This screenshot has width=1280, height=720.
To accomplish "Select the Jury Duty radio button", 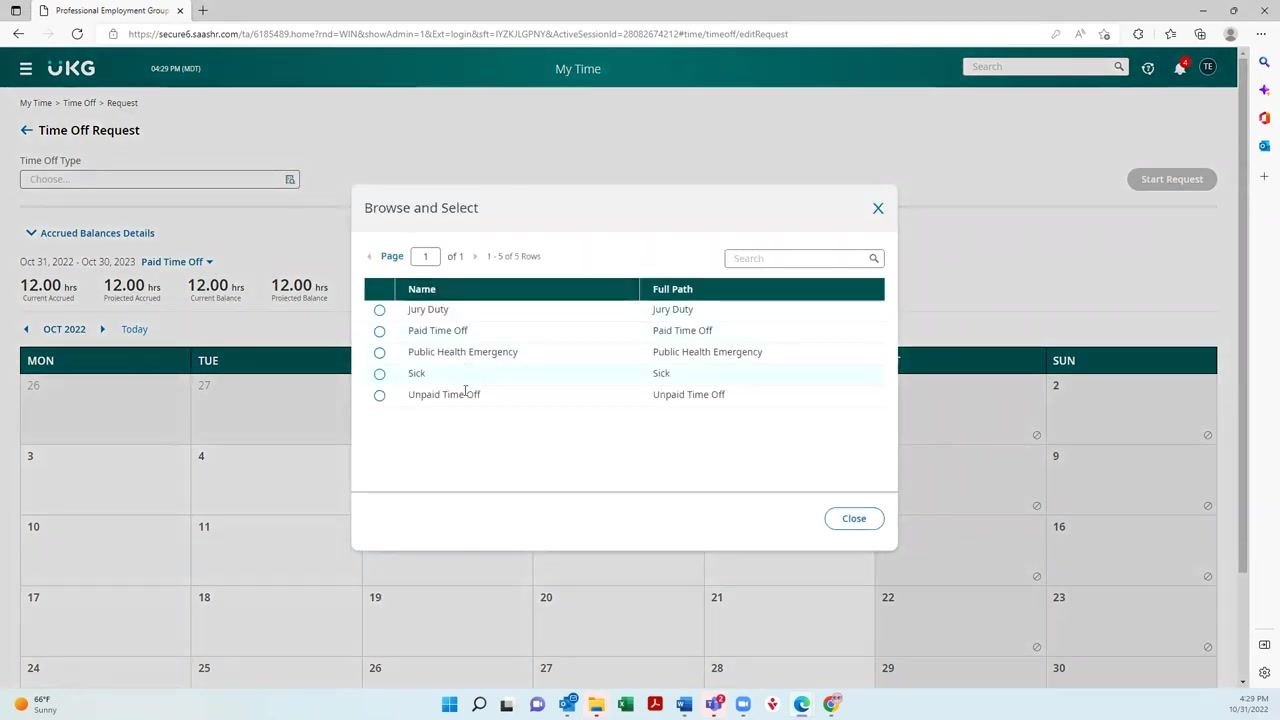I will [x=379, y=310].
